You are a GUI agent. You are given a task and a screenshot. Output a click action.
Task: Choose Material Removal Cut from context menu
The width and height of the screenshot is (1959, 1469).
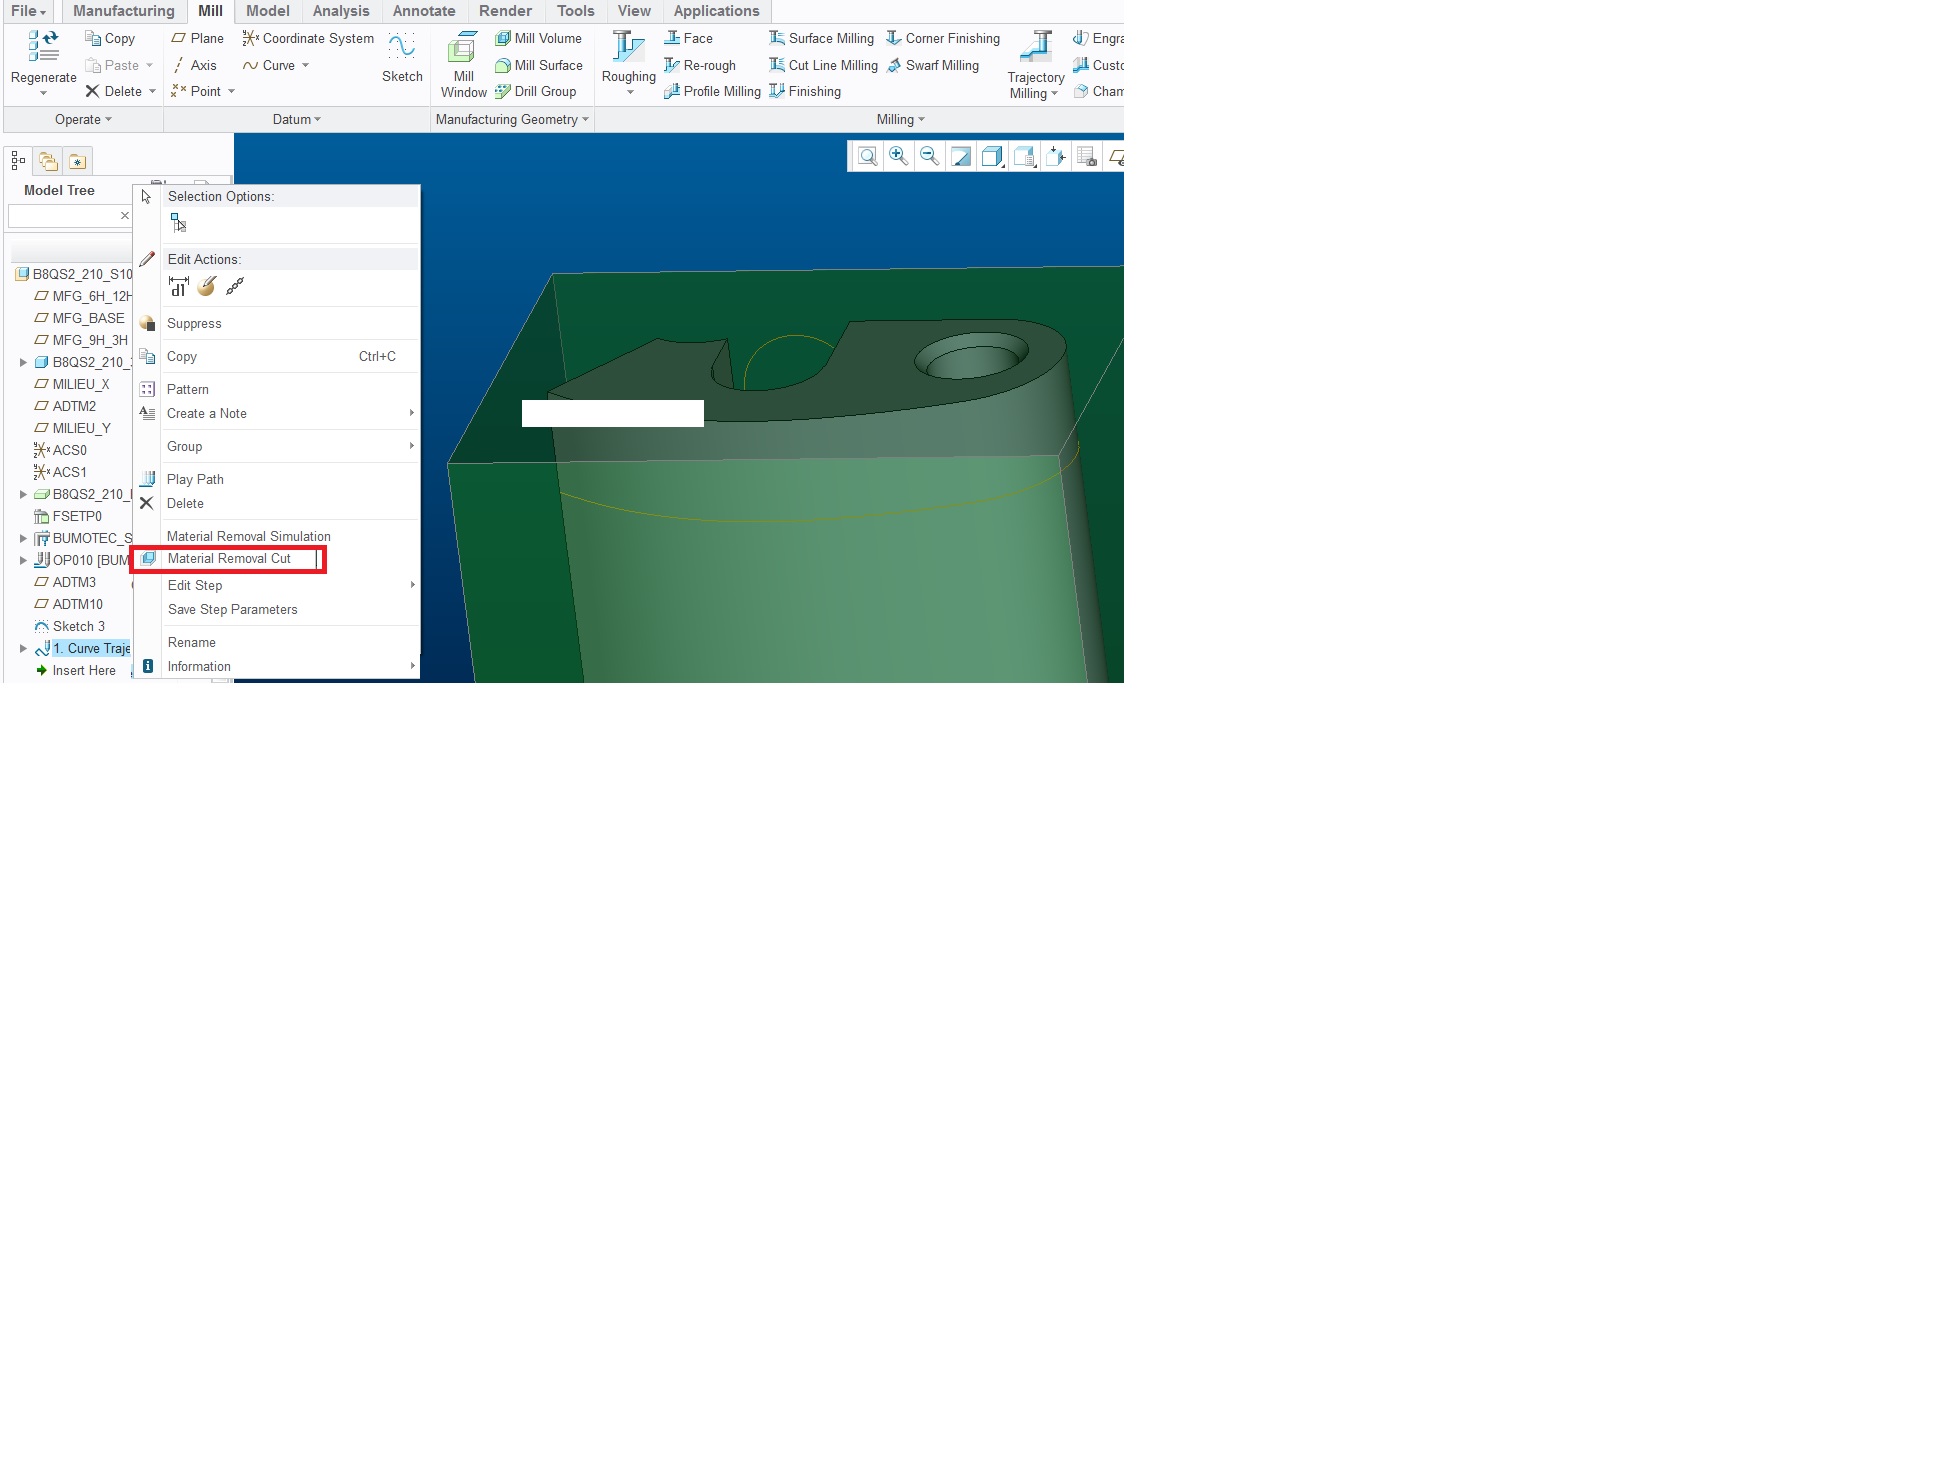pyautogui.click(x=229, y=559)
